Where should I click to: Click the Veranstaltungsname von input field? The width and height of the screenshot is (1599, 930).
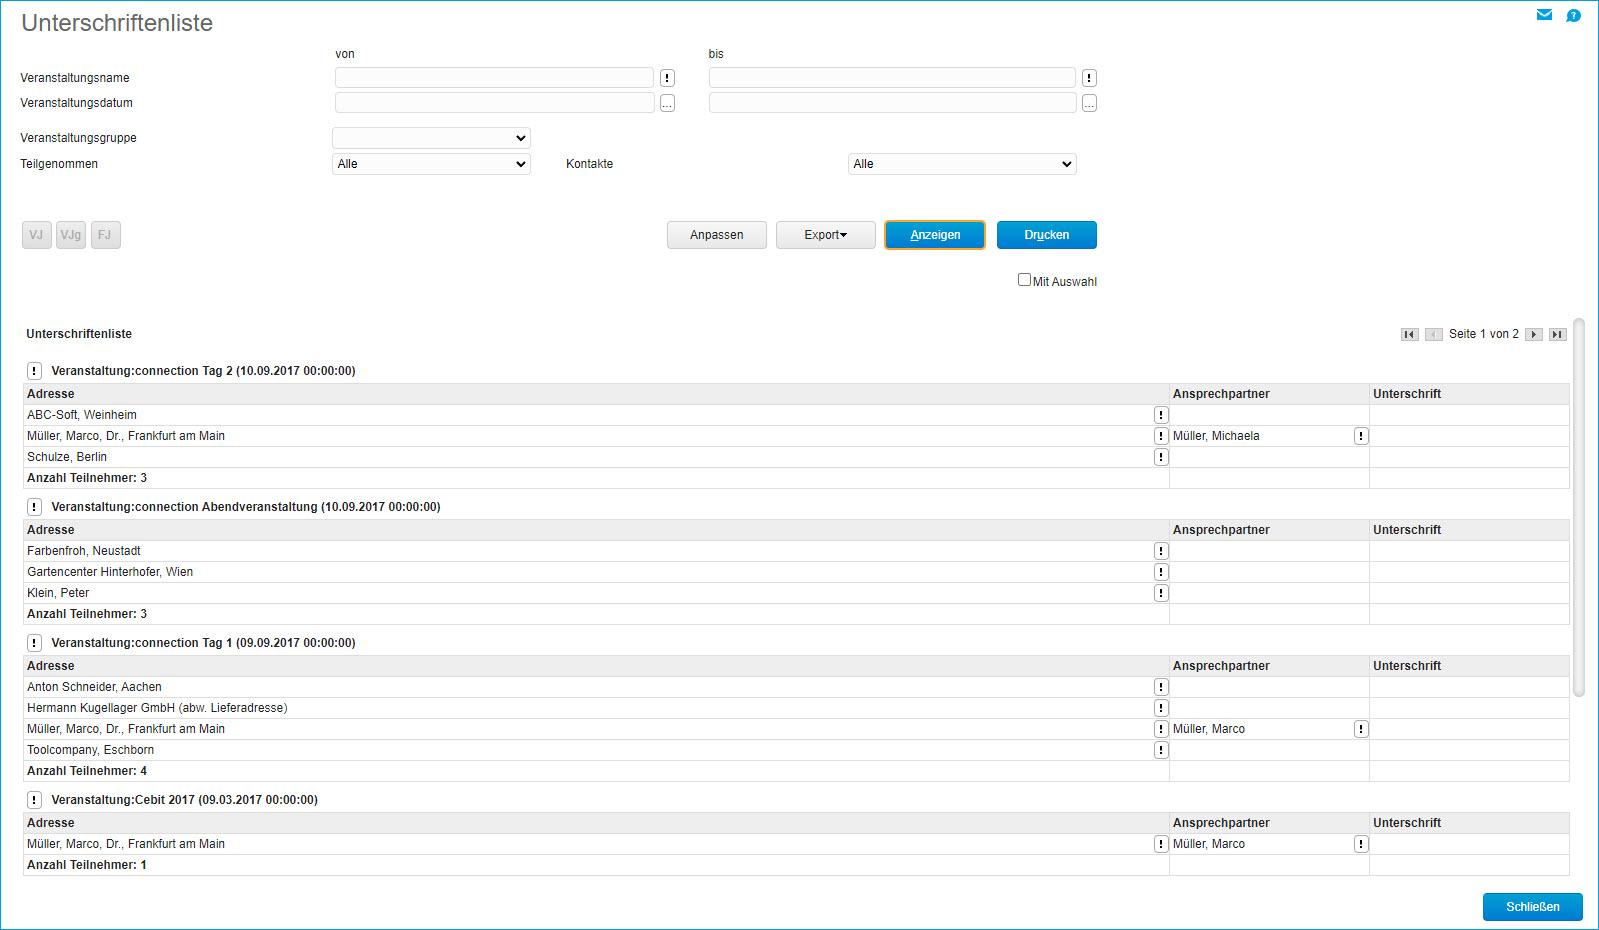tap(494, 78)
